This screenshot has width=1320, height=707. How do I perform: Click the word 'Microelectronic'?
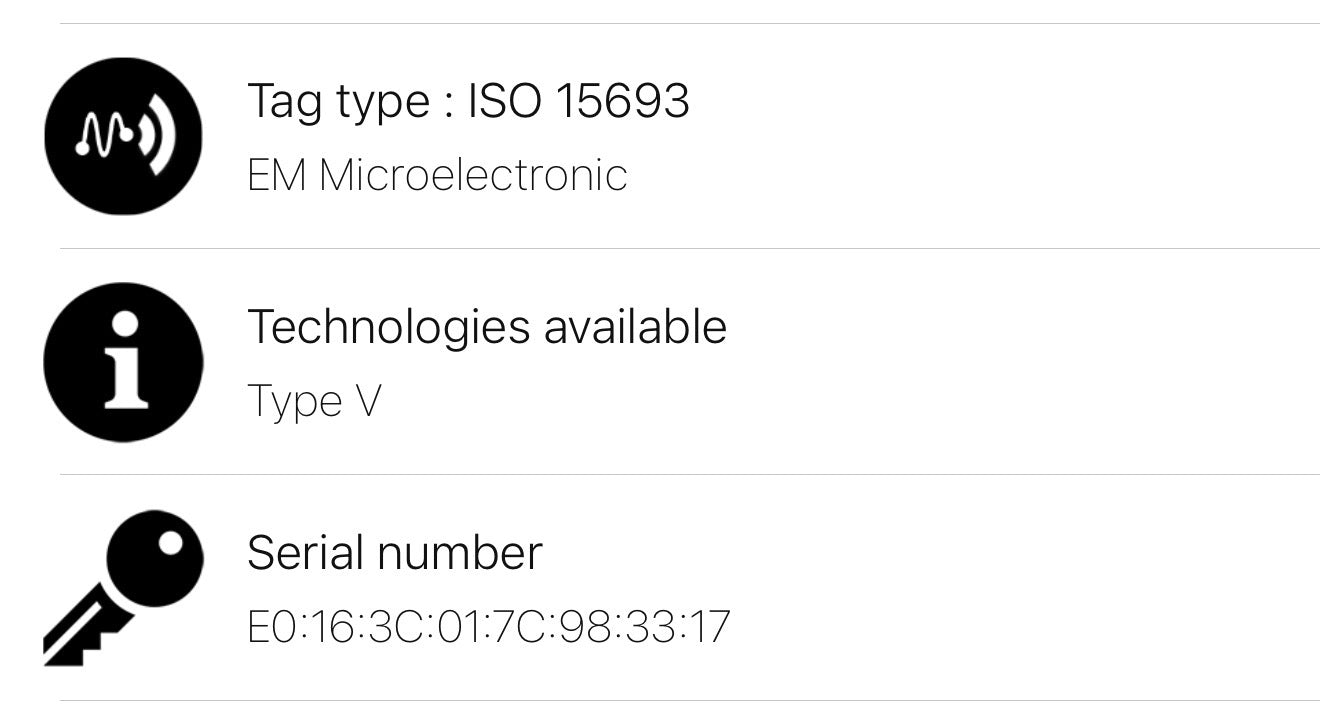tap(473, 175)
